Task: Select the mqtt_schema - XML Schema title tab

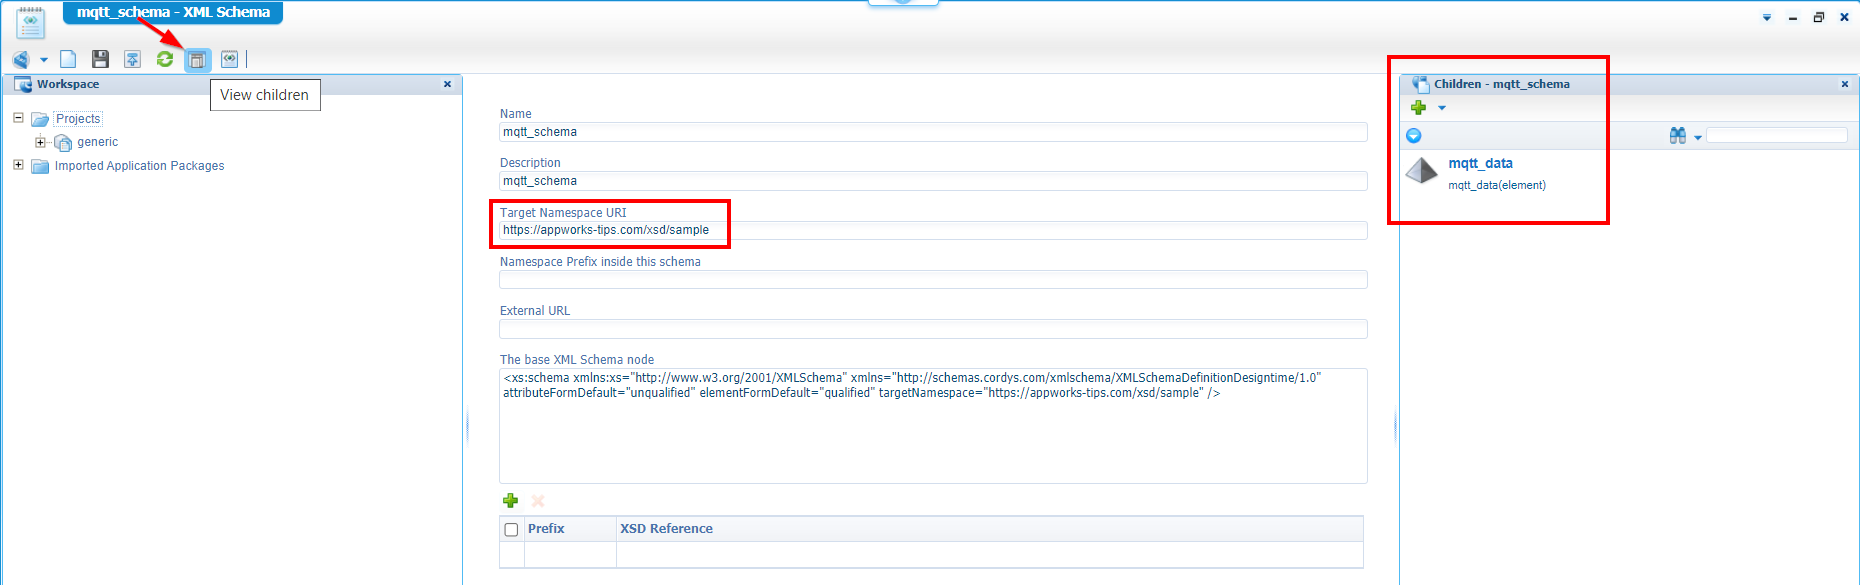Action: (173, 12)
